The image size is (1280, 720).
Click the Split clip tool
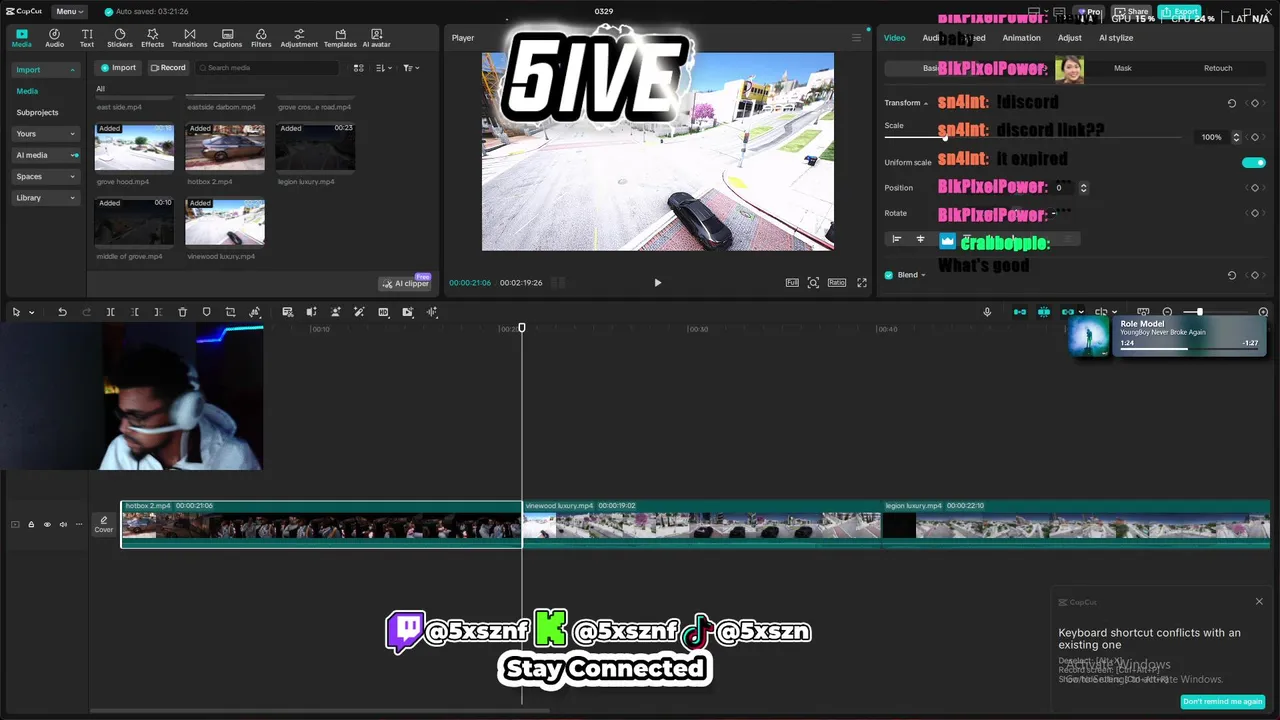(110, 312)
